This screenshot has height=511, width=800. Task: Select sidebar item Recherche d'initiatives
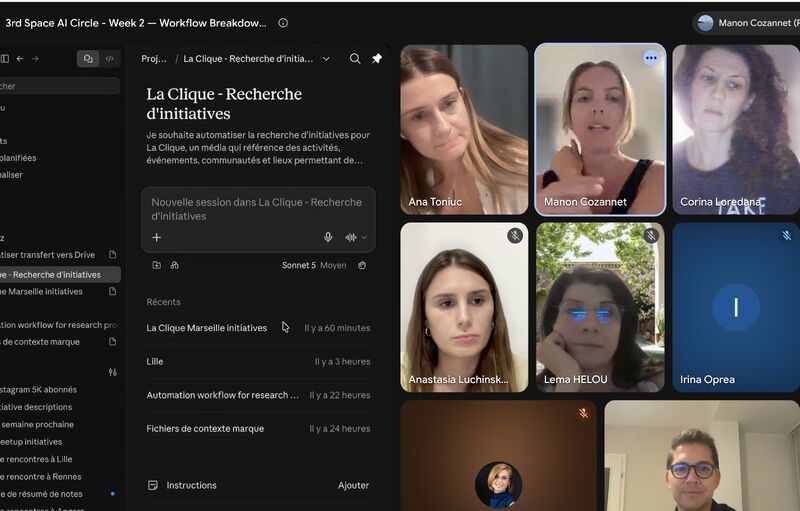(60, 274)
